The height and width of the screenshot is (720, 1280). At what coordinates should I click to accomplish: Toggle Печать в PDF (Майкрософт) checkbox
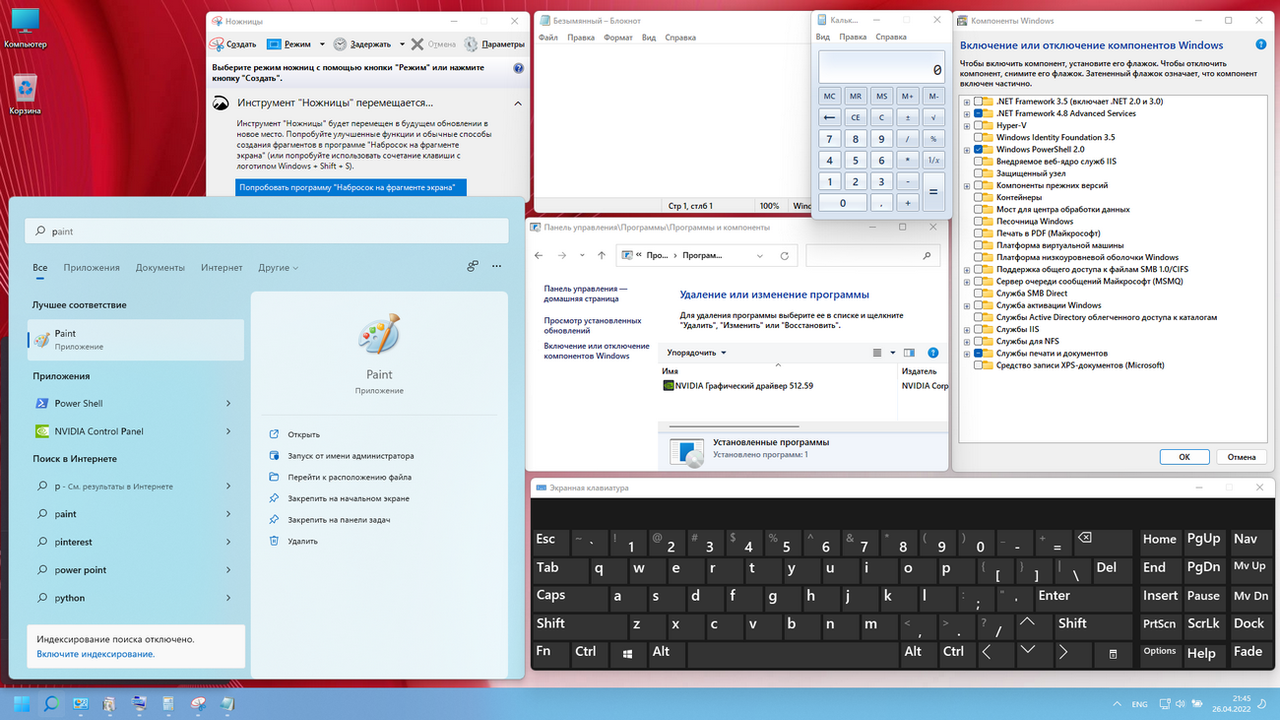978,234
